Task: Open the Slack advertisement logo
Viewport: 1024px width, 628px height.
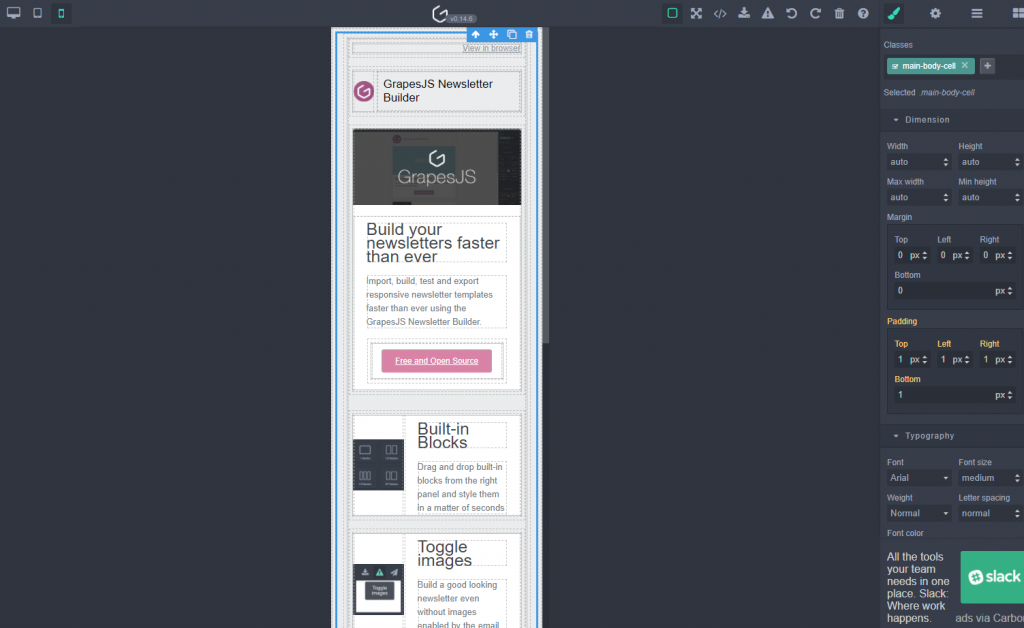Action: pyautogui.click(x=993, y=577)
